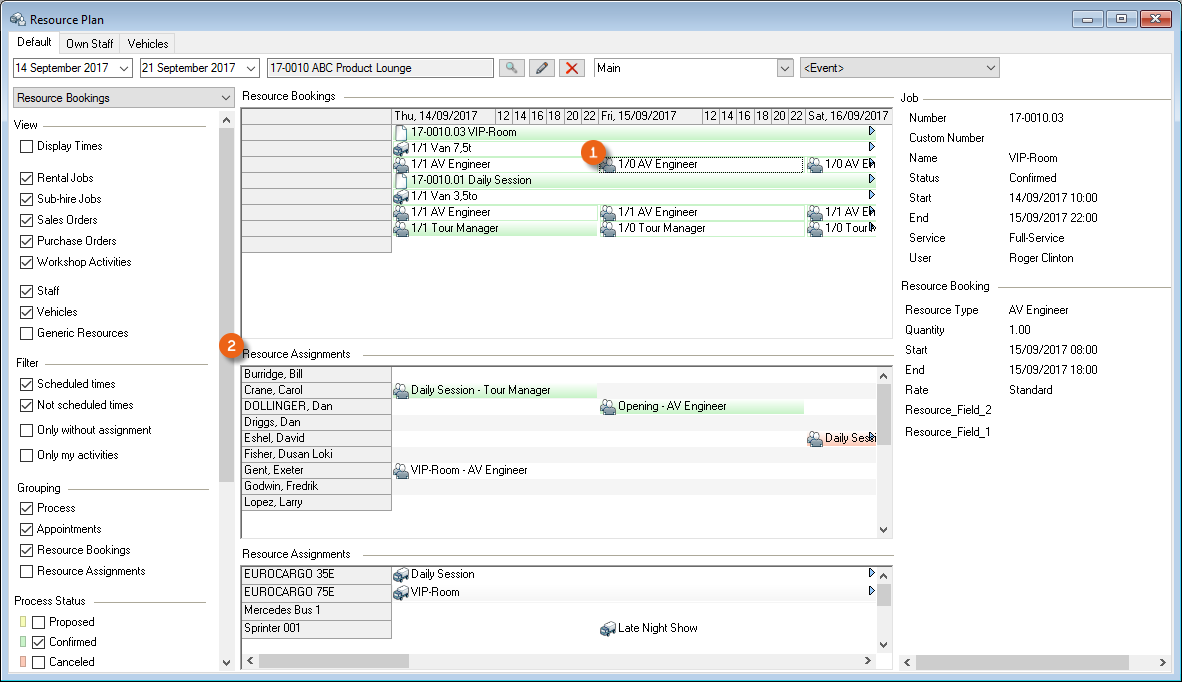Click the 1/1 Van 7,5t vehicle icon

coord(401,148)
